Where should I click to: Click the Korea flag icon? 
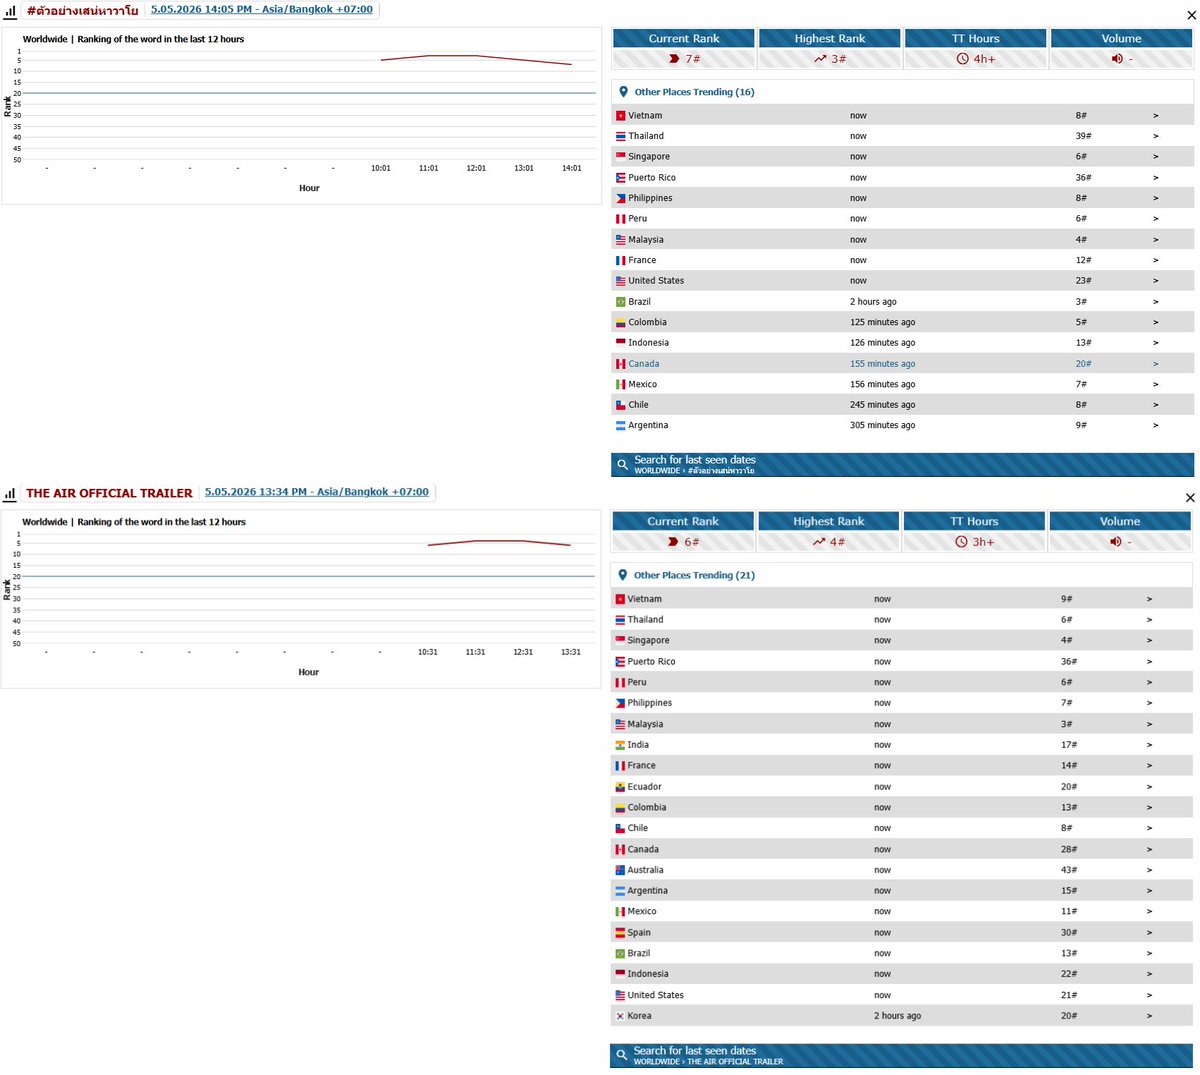pos(620,1016)
